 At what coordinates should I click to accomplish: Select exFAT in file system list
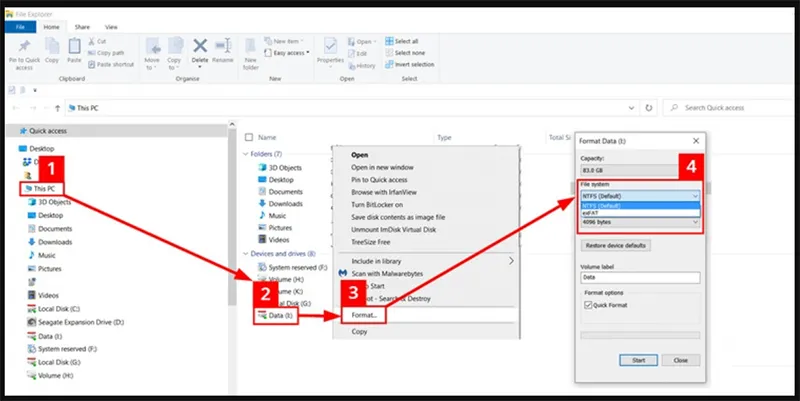(640, 213)
